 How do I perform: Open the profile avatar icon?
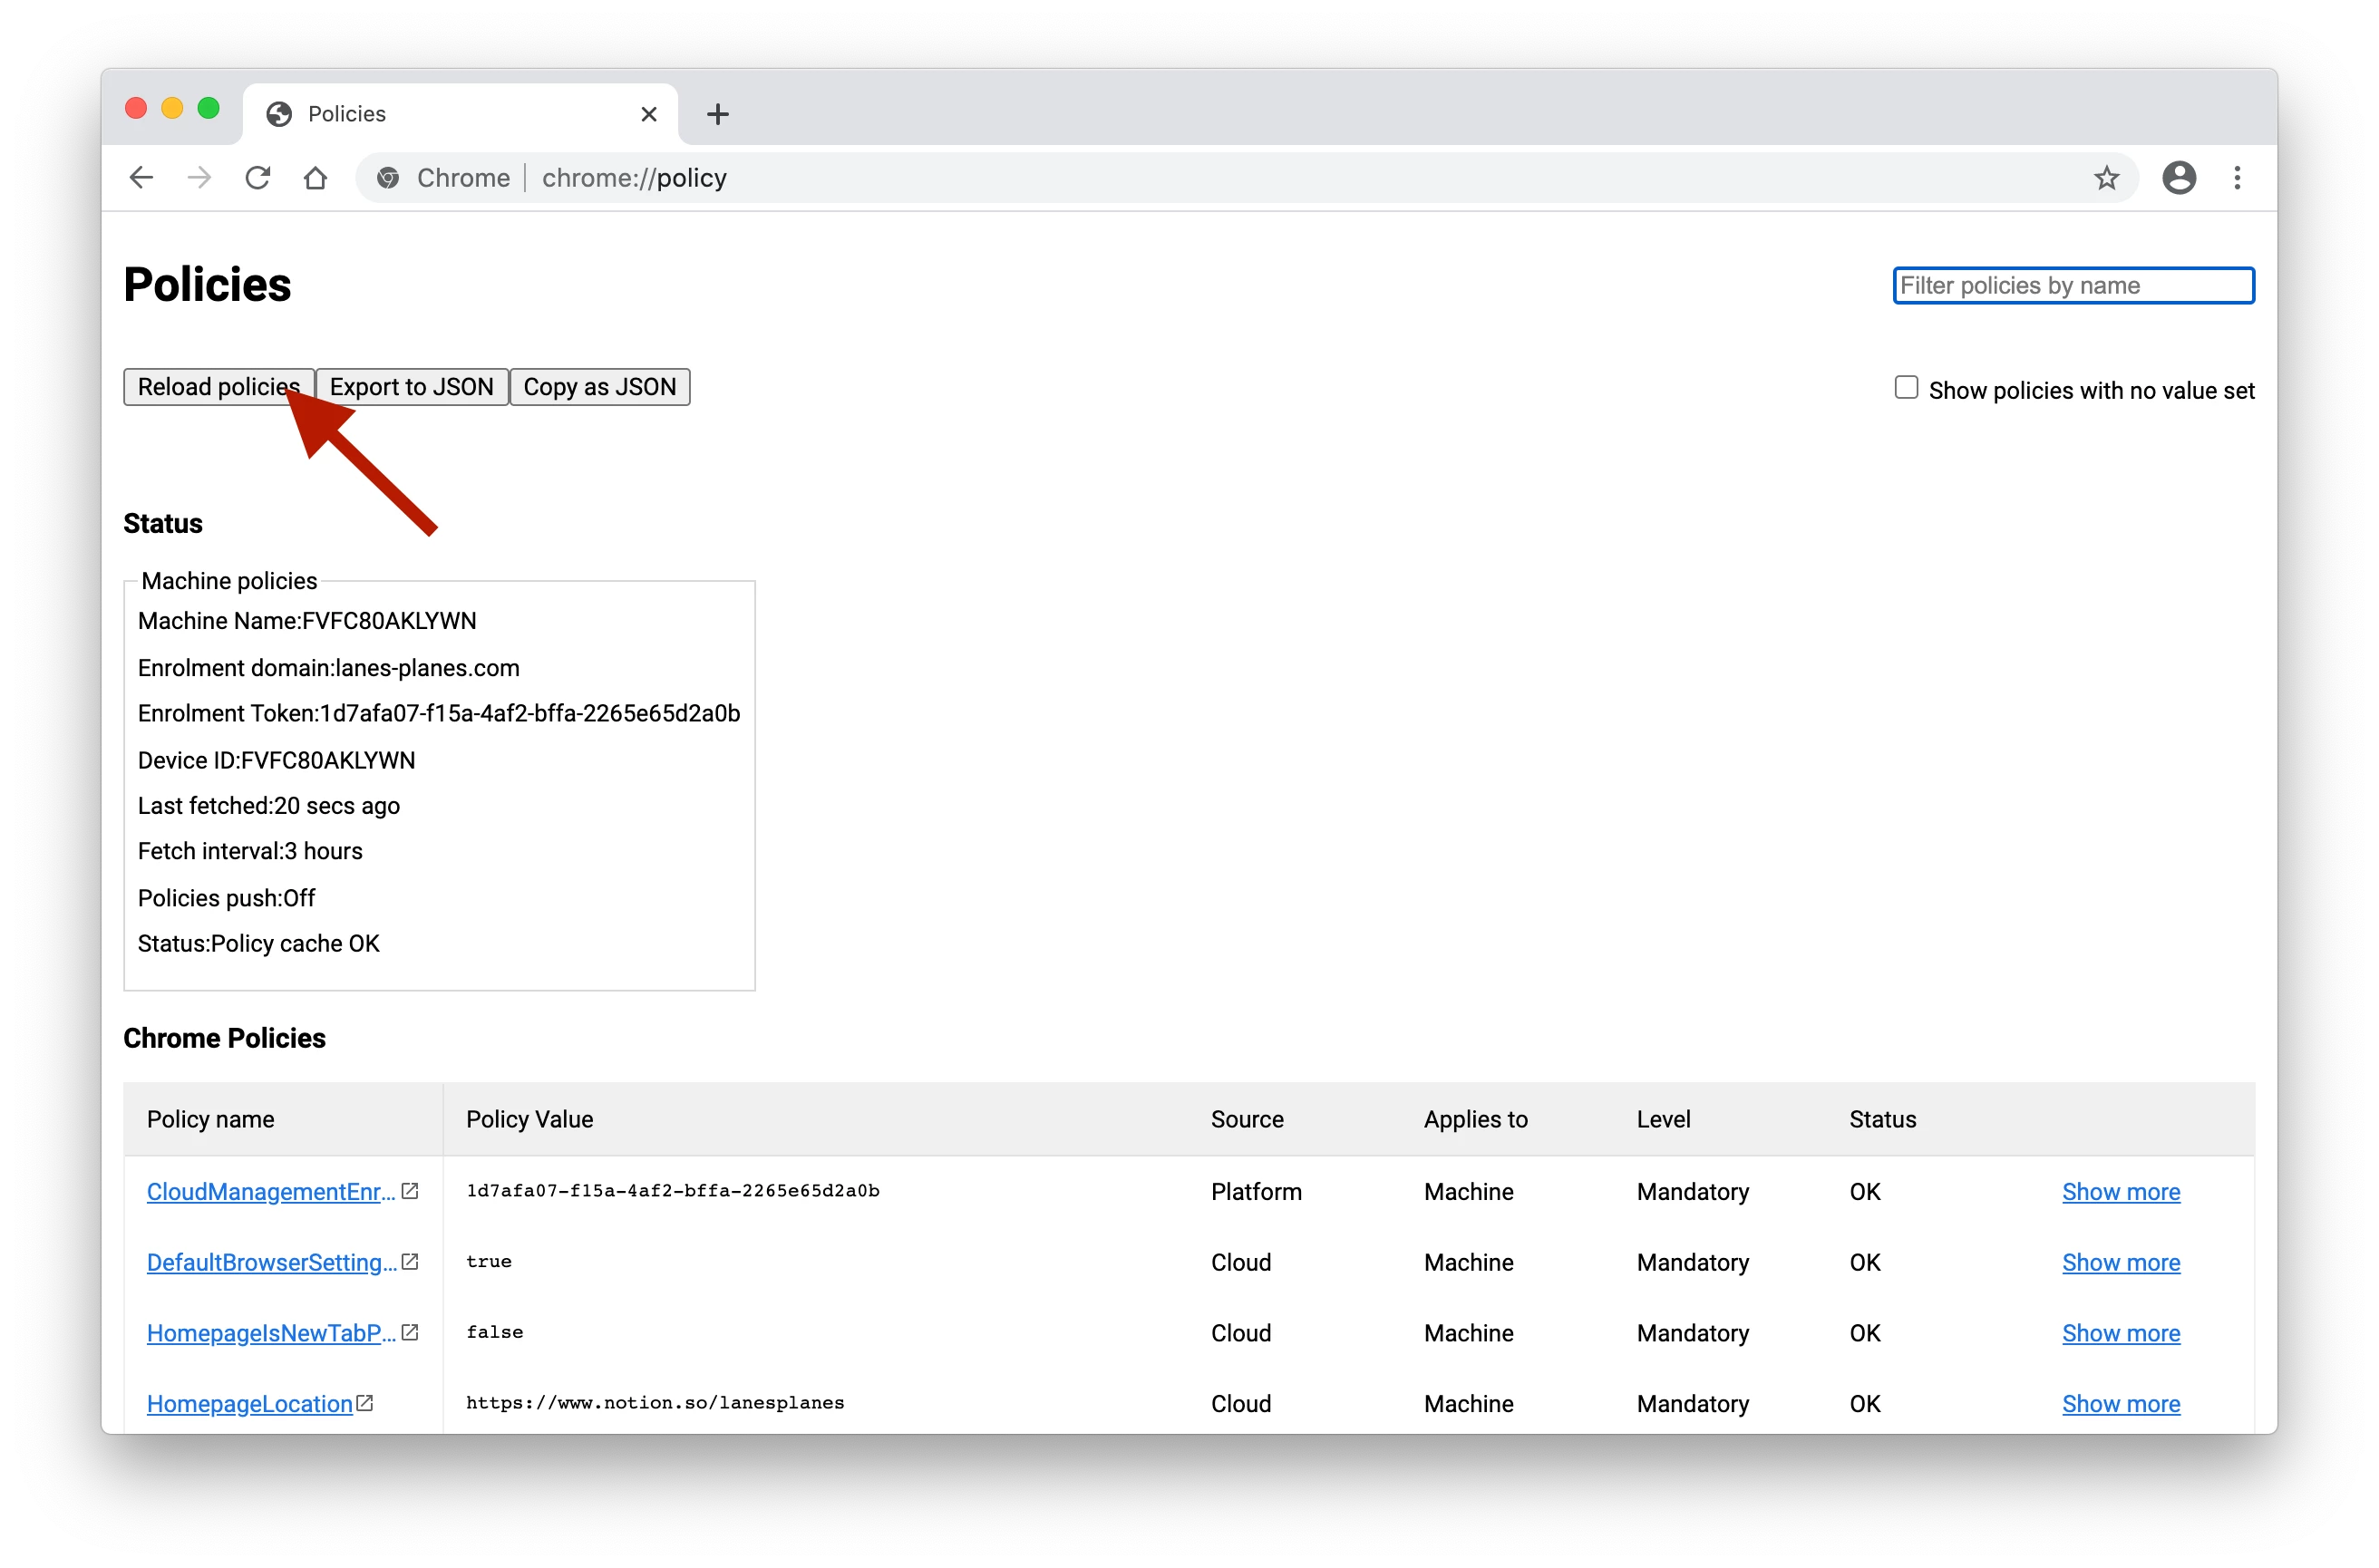pyautogui.click(x=2178, y=178)
